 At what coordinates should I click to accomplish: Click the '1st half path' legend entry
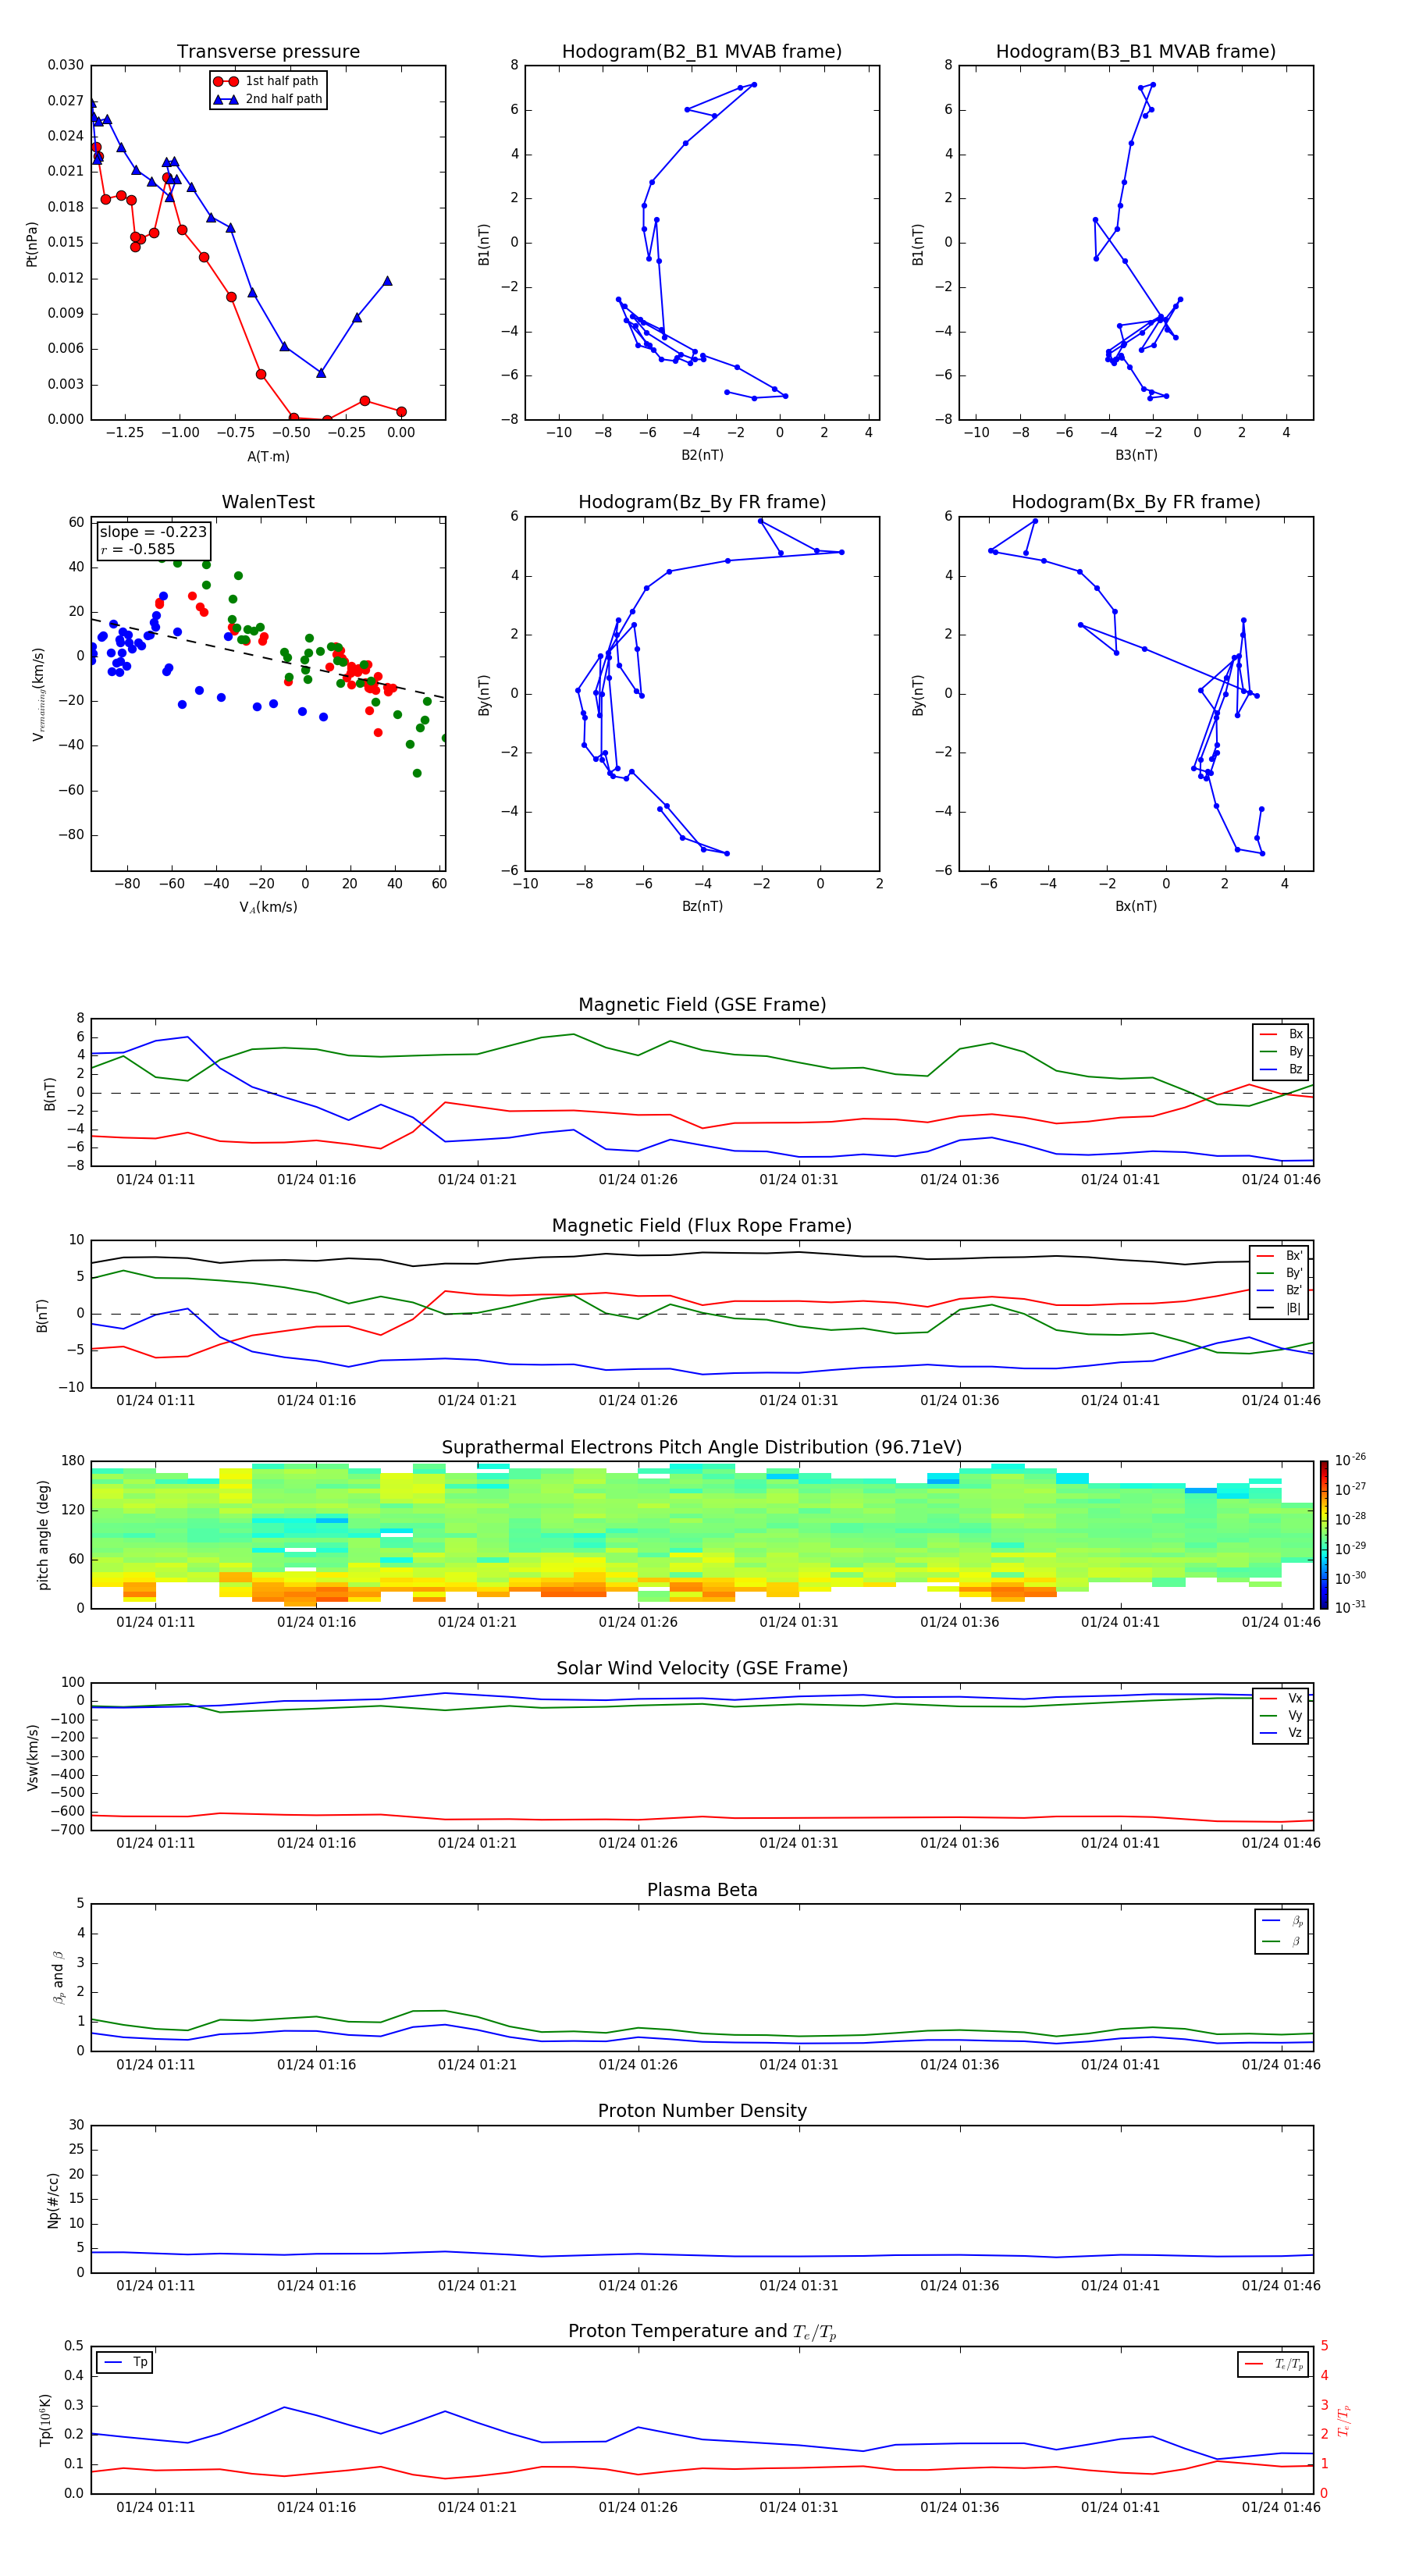tap(267, 81)
